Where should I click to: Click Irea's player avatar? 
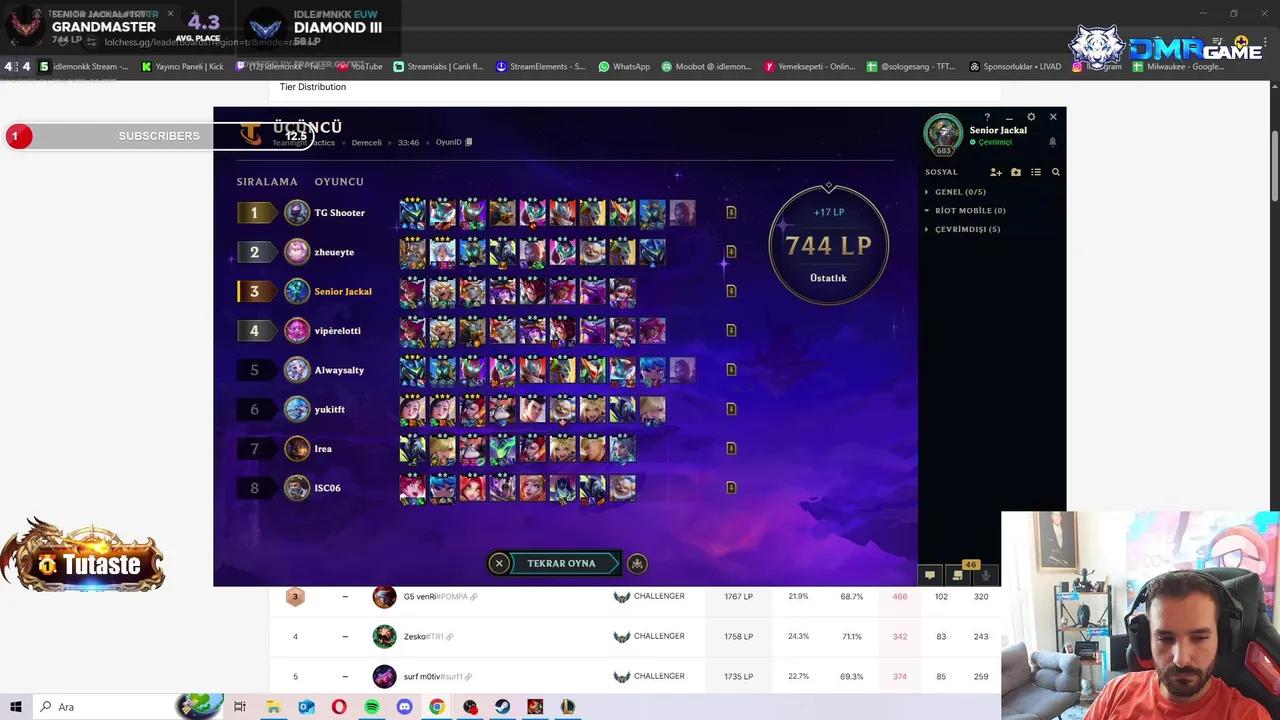click(x=297, y=449)
